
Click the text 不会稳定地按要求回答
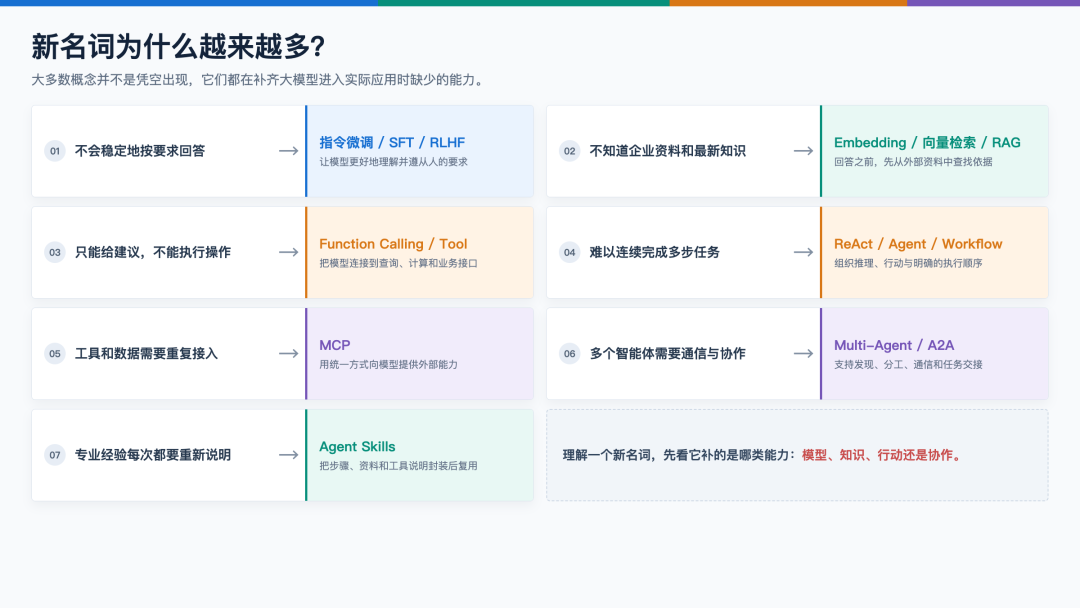coord(140,151)
